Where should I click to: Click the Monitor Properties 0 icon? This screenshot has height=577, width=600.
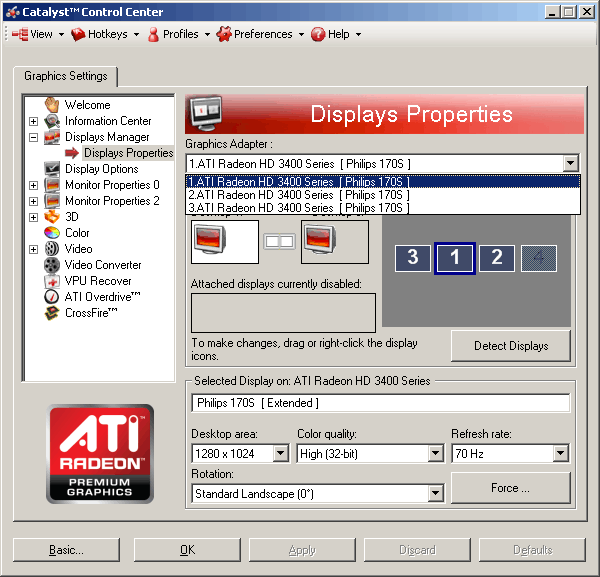(x=52, y=185)
